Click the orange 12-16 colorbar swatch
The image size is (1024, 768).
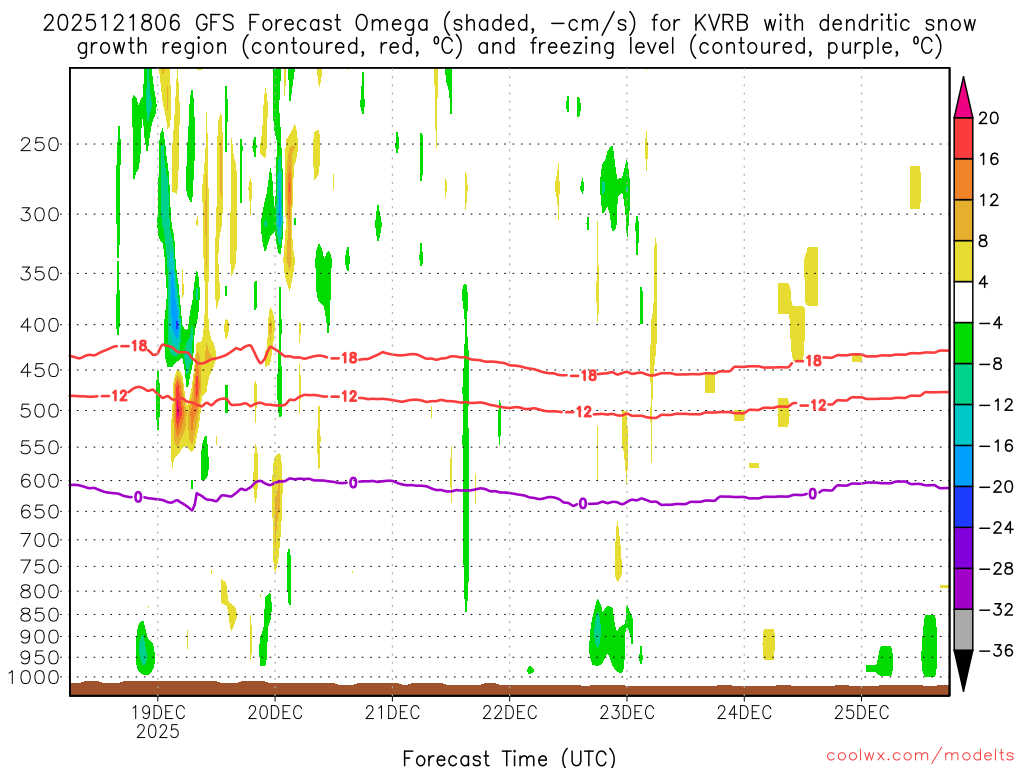click(x=963, y=180)
